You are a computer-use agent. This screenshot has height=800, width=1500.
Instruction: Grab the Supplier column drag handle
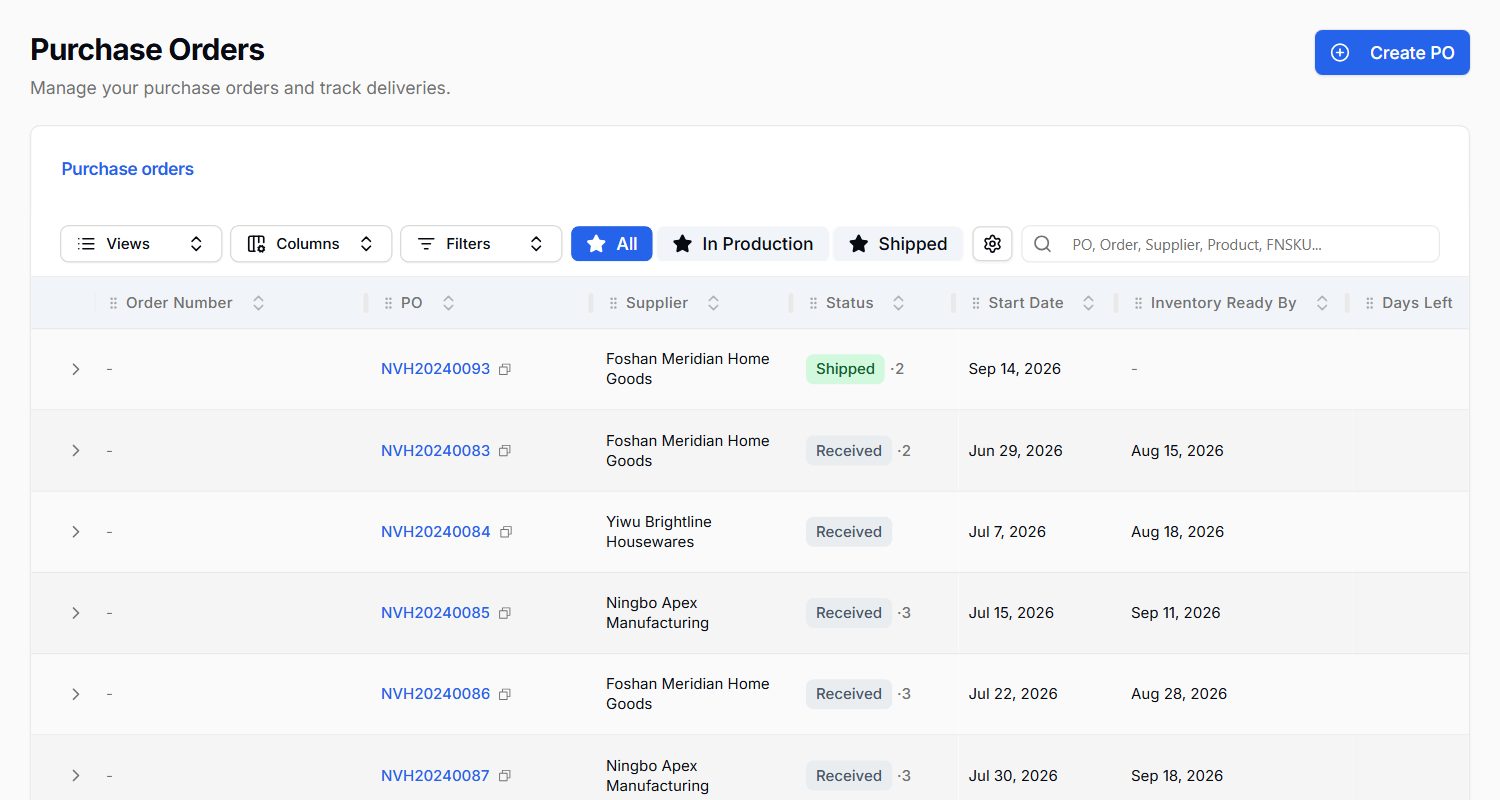pyautogui.click(x=613, y=303)
